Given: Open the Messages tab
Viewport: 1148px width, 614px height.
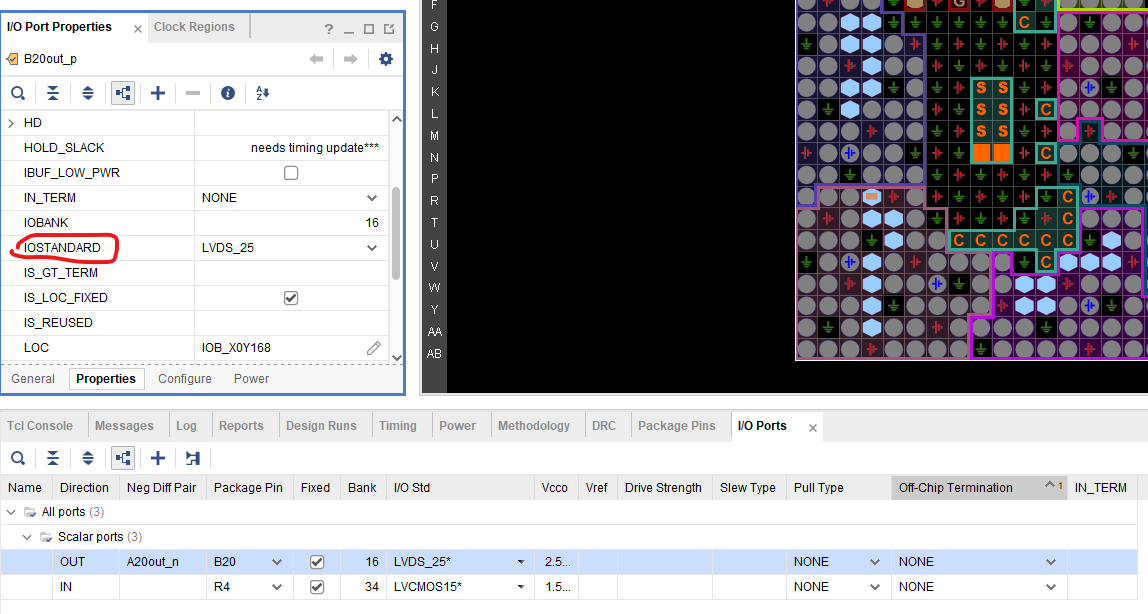Looking at the screenshot, I should pos(124,425).
